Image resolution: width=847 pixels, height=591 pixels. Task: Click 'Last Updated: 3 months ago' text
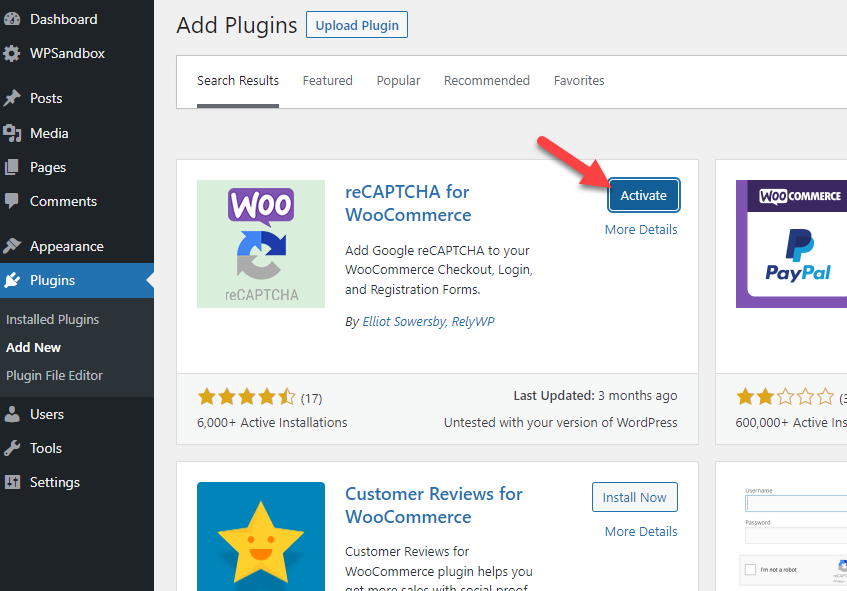[x=595, y=396]
